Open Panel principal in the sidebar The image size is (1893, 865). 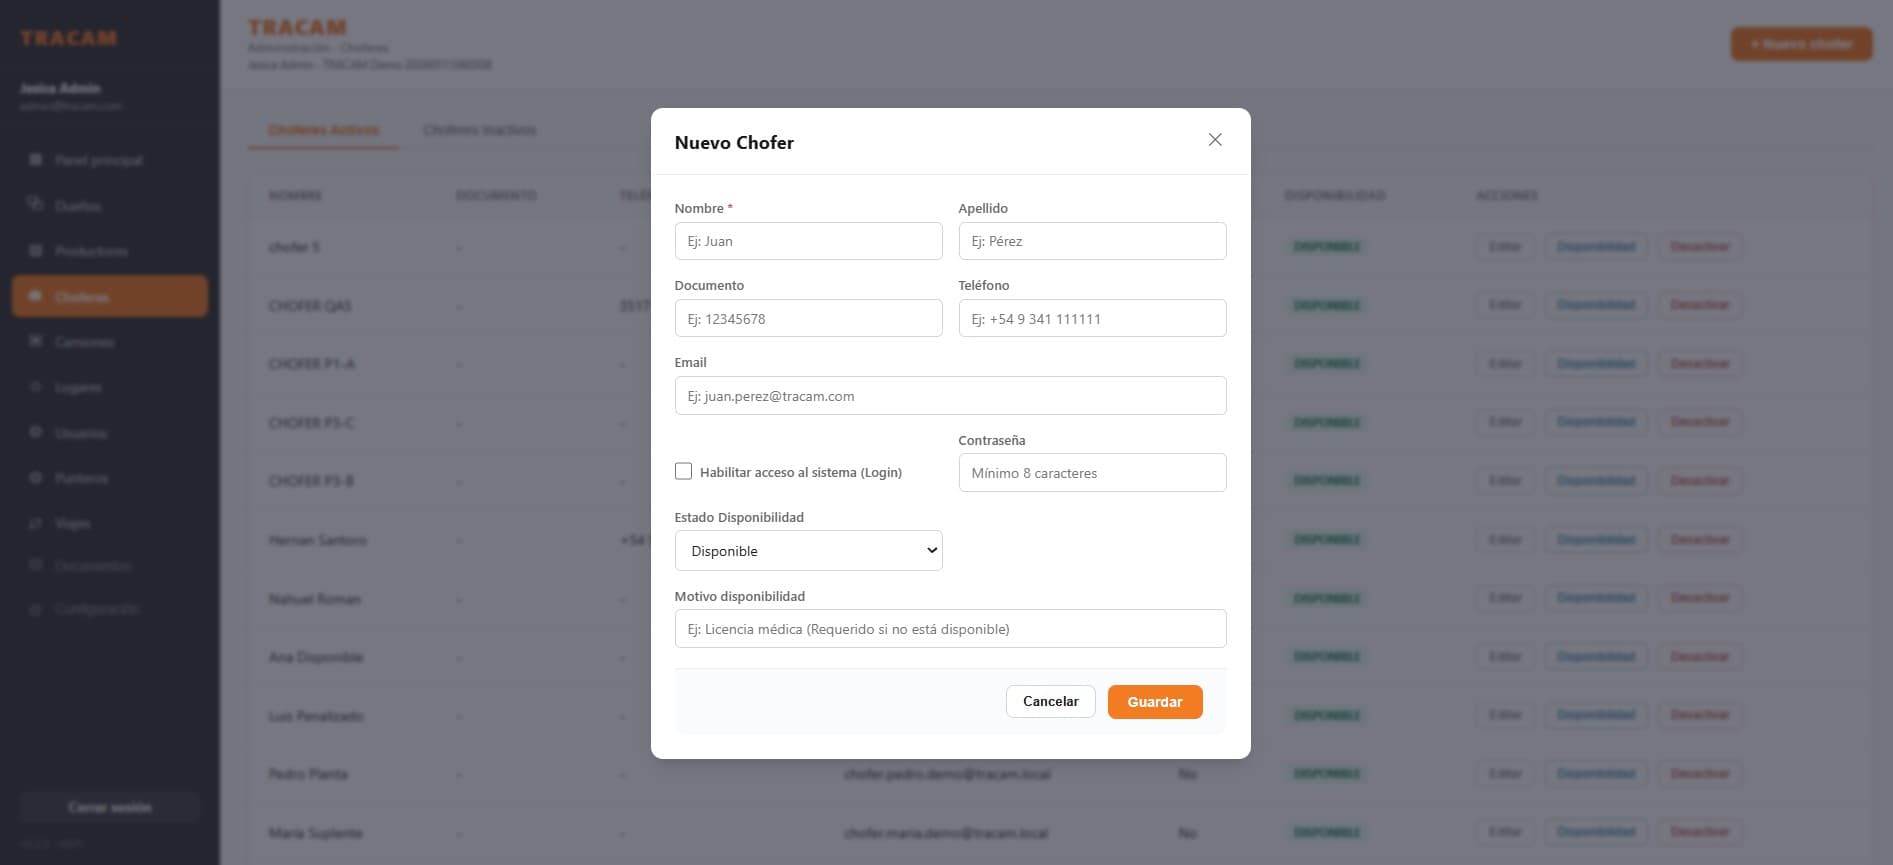tap(110, 160)
